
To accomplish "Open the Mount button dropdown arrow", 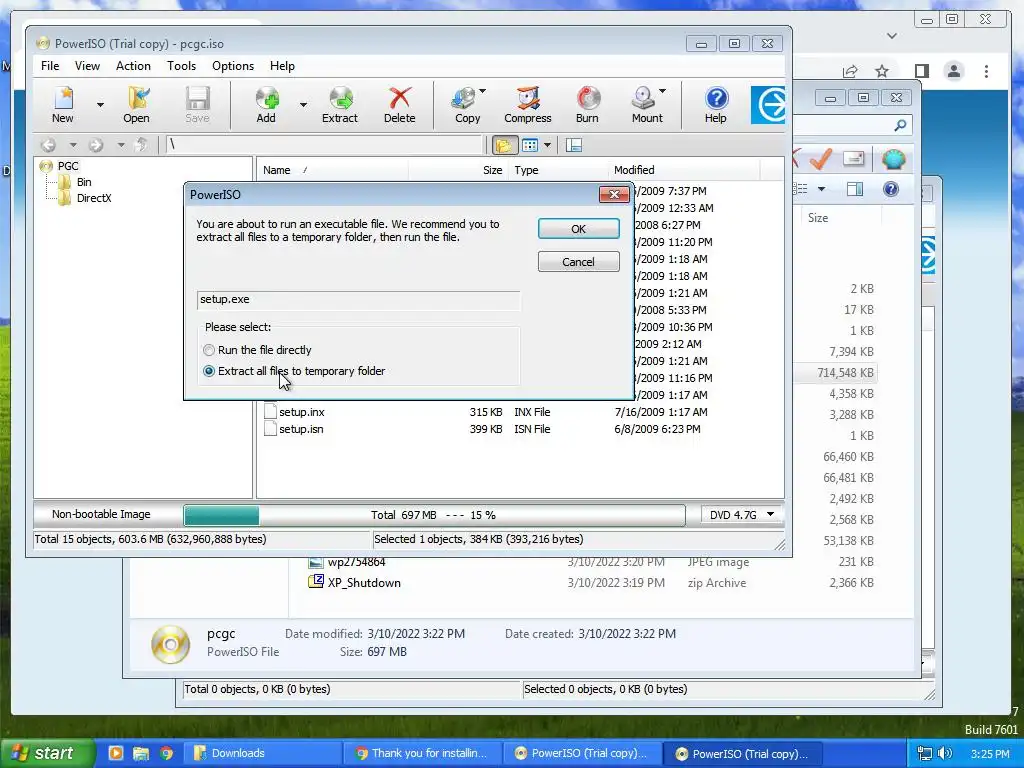I will pyautogui.click(x=662, y=91).
